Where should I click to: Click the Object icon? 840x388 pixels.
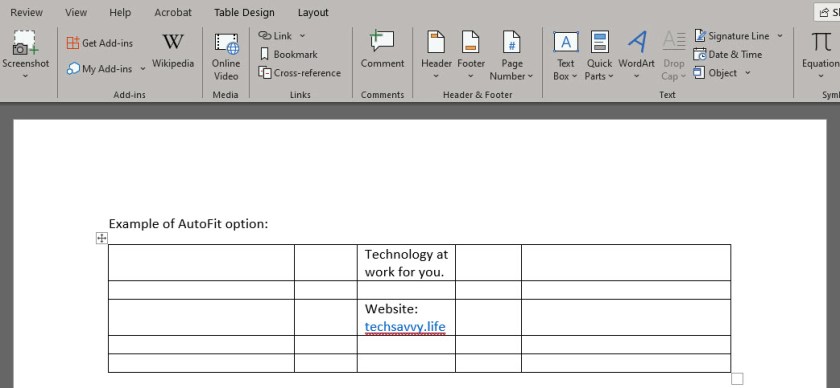point(699,72)
